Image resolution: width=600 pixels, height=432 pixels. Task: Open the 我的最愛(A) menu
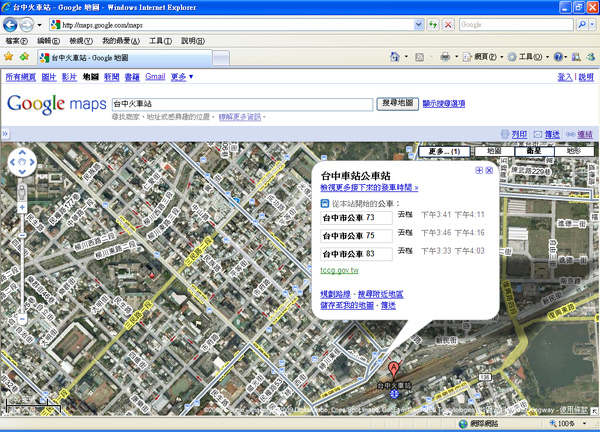pyautogui.click(x=121, y=41)
